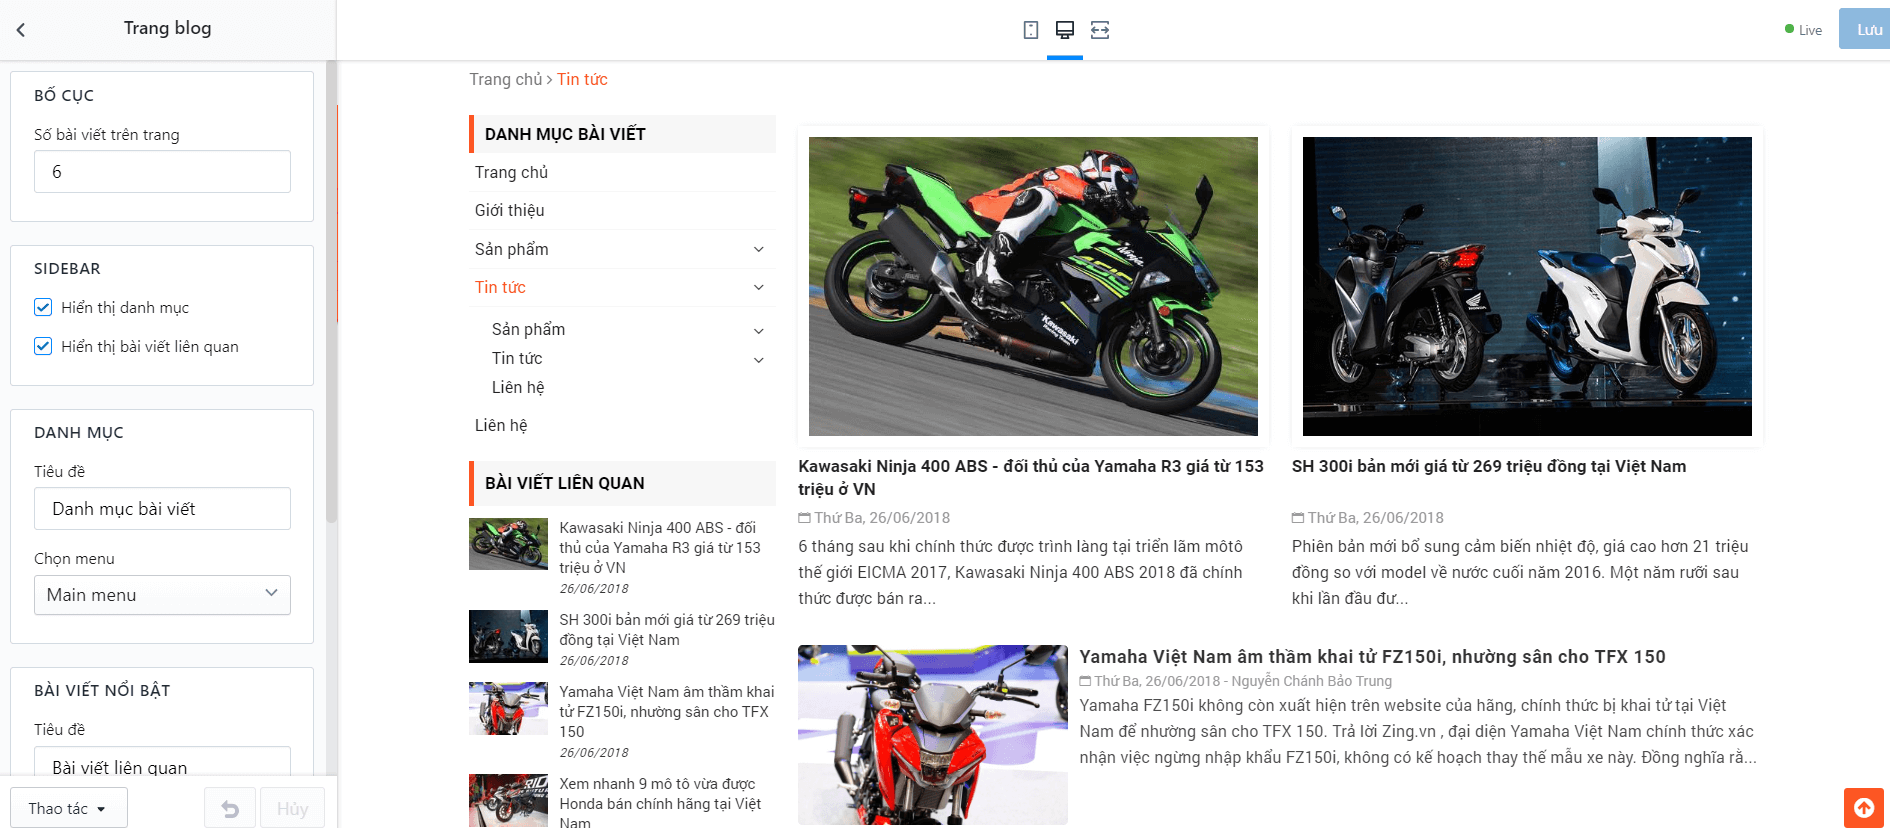This screenshot has height=828, width=1890.
Task: Click the orange scroll-to-top button
Action: point(1864,808)
